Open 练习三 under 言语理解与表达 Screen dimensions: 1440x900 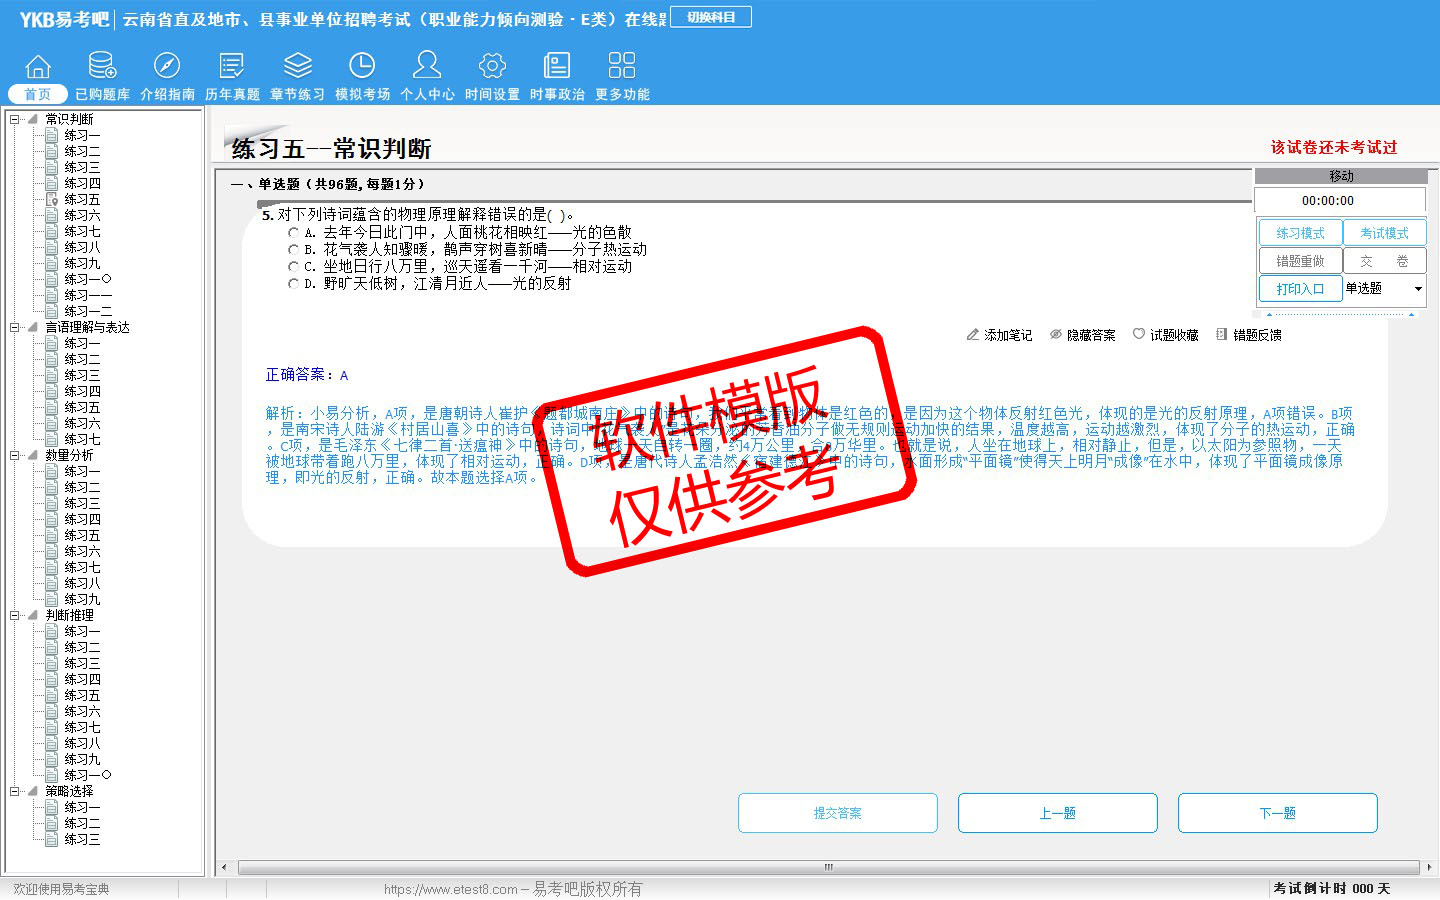click(82, 375)
